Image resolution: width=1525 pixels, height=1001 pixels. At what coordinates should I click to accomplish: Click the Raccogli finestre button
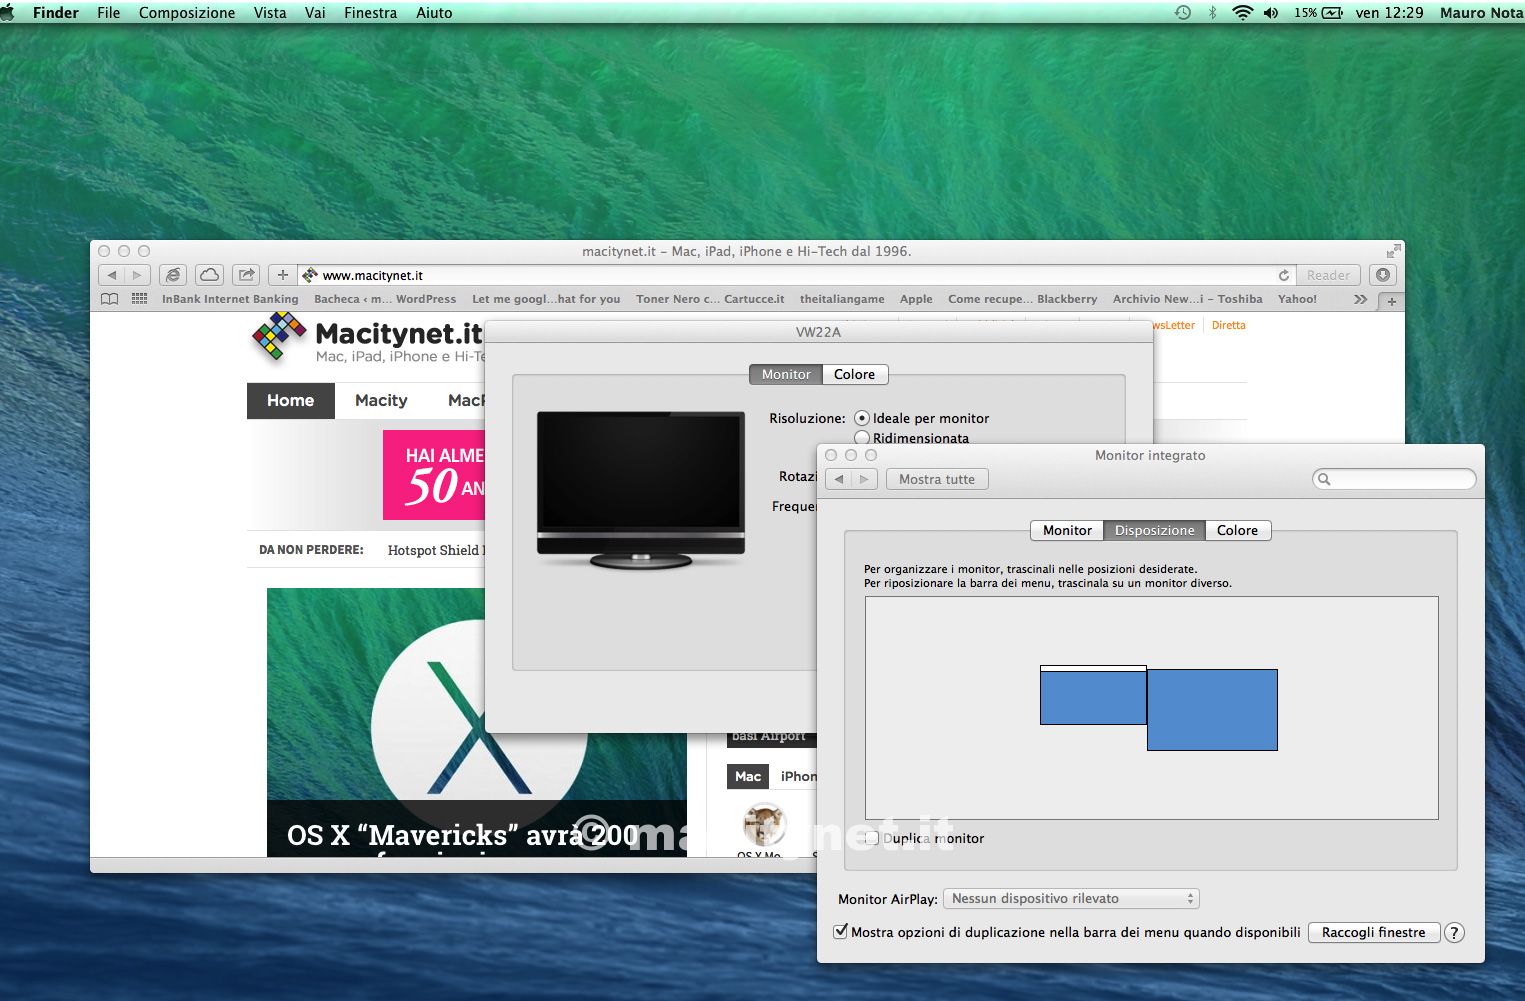1373,933
